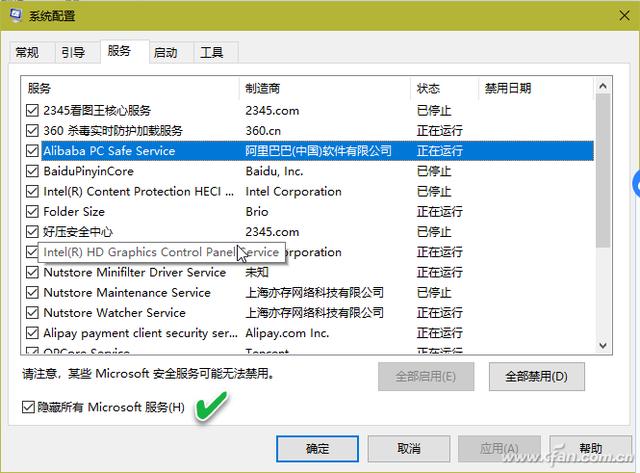Viewport: 640px width, 473px height.
Task: Click the scroll up arrow of service list
Action: [x=603, y=86]
